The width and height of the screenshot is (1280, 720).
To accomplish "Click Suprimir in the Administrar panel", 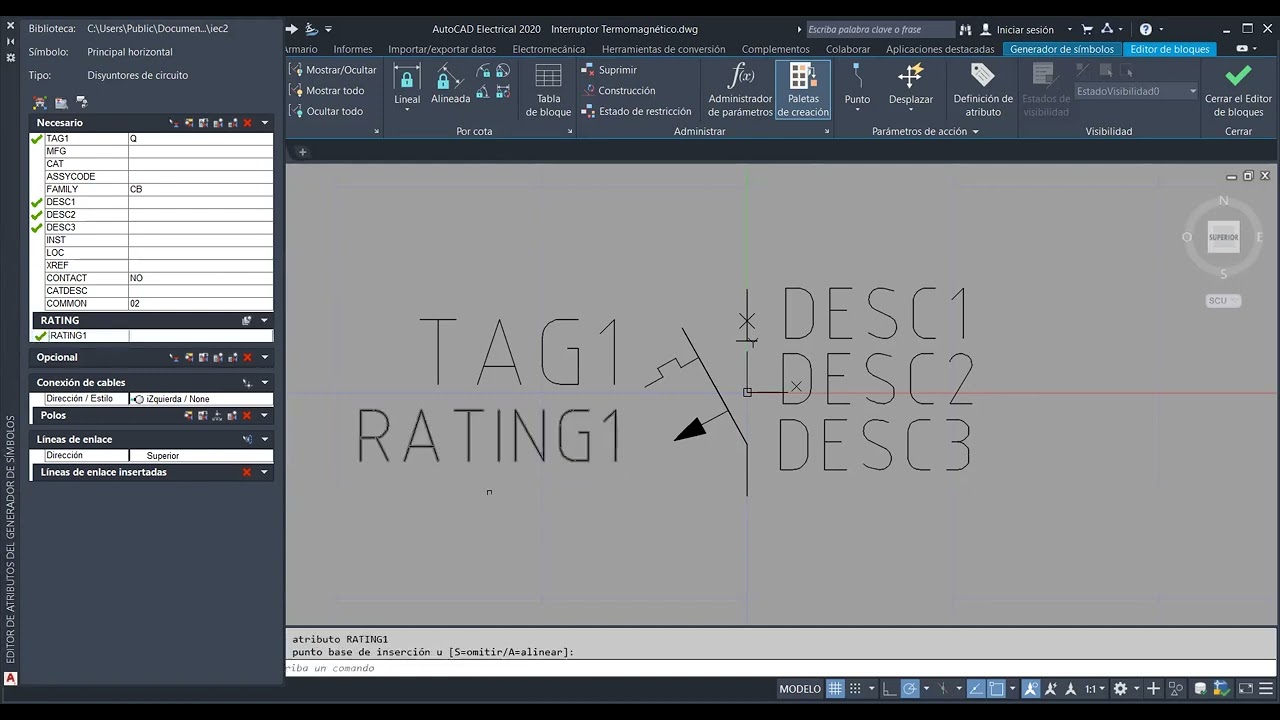I will 609,70.
